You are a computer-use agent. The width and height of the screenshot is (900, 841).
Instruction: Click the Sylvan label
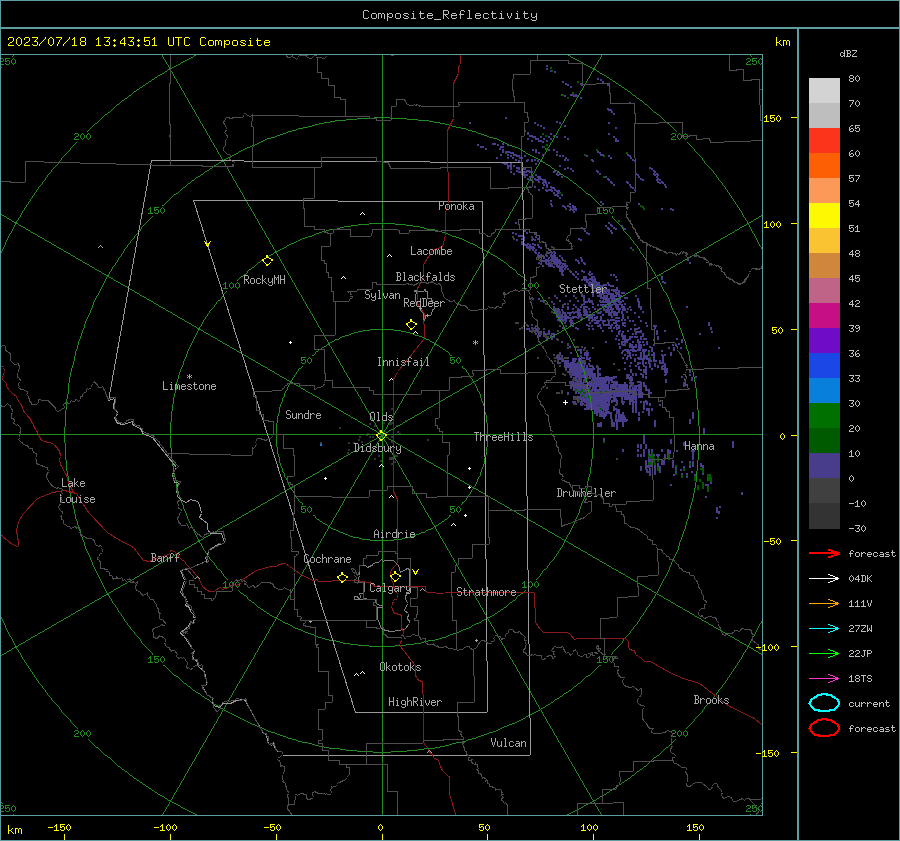[x=382, y=295]
